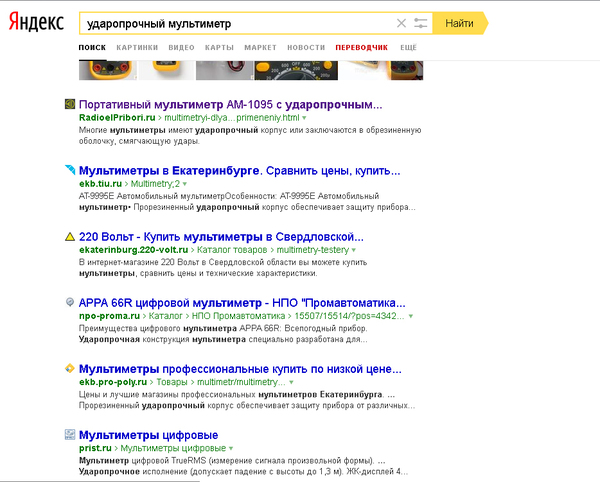Switch to the Новости tab

tap(306, 47)
